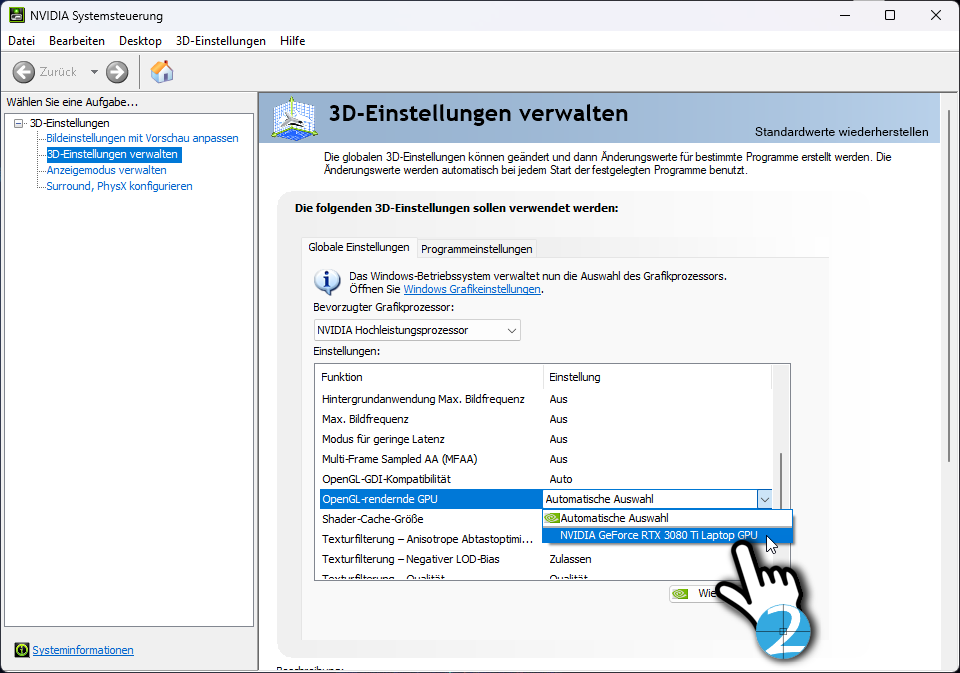Select Hintergrundanwendung Max. Bildfrequenz row
Viewport: 960px width, 673px height.
546,399
